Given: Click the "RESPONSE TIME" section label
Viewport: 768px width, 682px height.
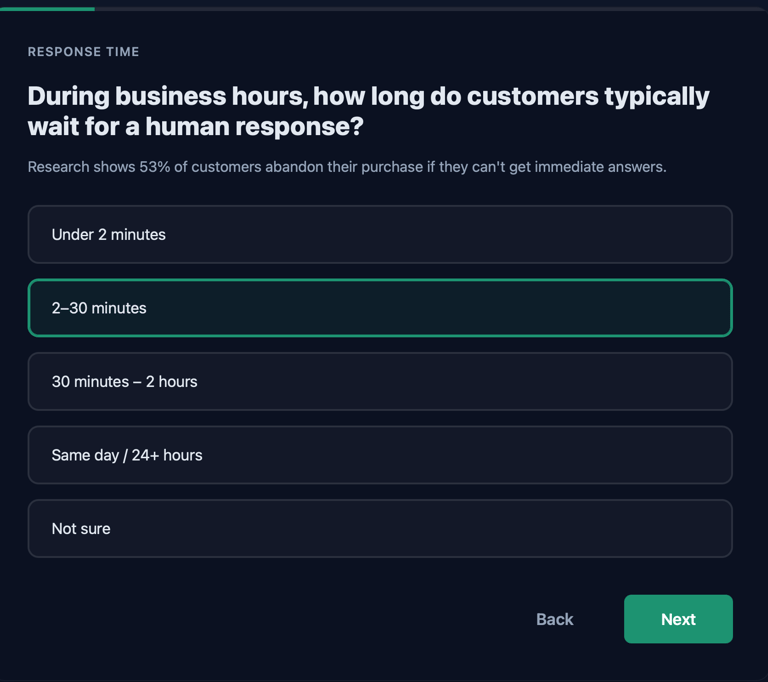Looking at the screenshot, I should 83,52.
